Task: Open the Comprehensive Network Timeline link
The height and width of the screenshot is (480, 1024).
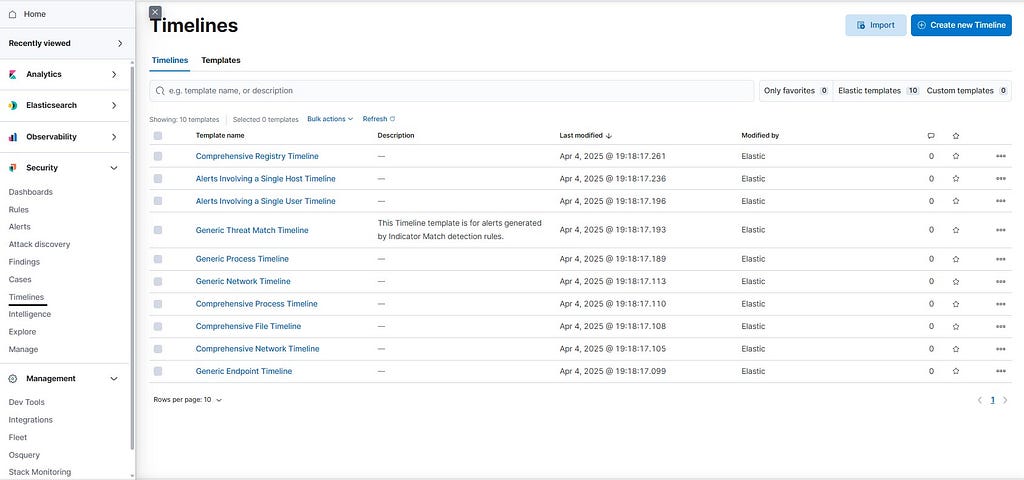Action: click(257, 349)
